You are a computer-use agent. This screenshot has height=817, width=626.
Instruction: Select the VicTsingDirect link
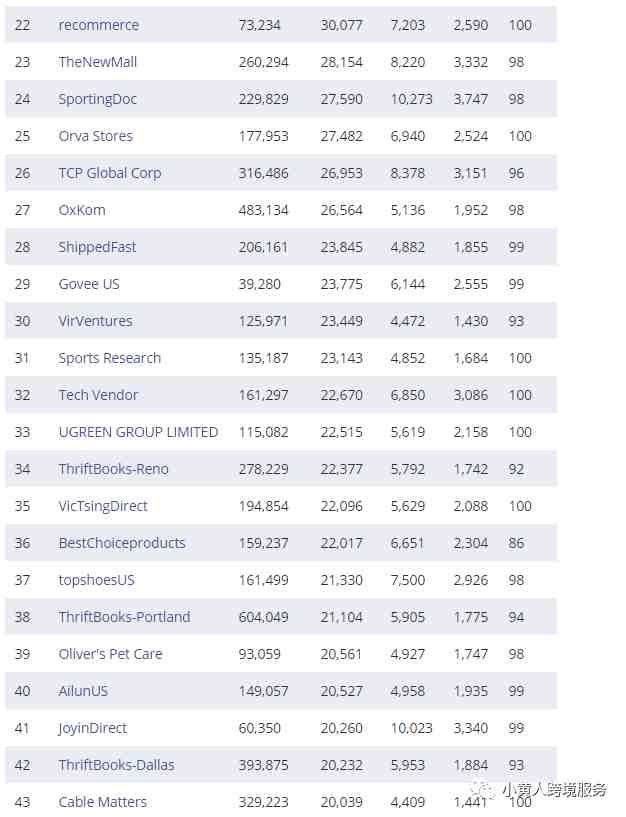[103, 506]
